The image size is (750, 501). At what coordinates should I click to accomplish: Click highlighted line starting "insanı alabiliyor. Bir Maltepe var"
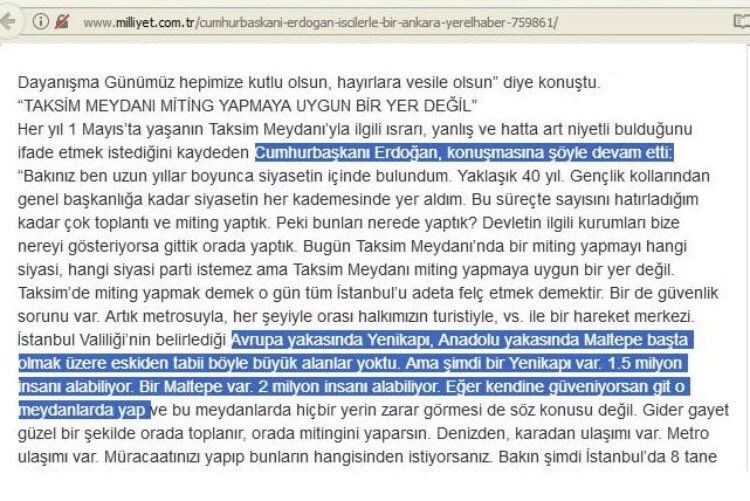(x=354, y=387)
